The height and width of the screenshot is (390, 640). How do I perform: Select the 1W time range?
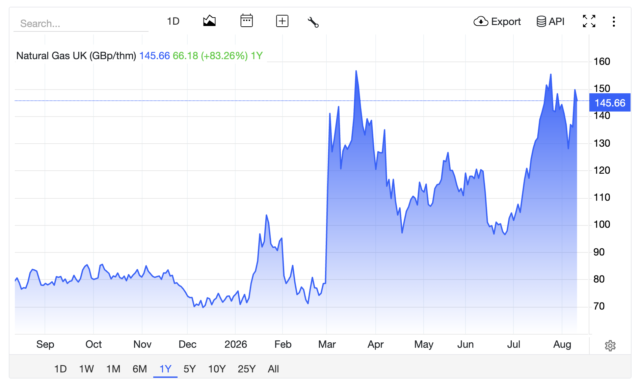pyautogui.click(x=87, y=369)
